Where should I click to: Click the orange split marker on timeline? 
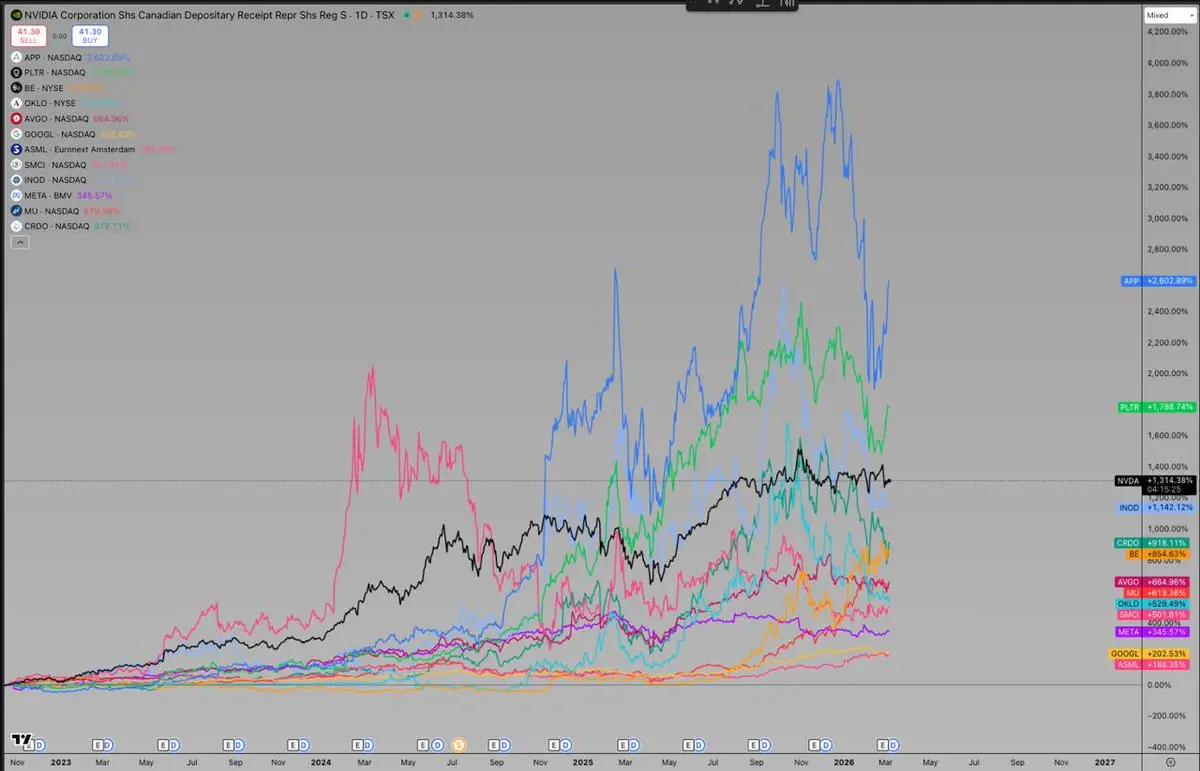[x=459, y=744]
